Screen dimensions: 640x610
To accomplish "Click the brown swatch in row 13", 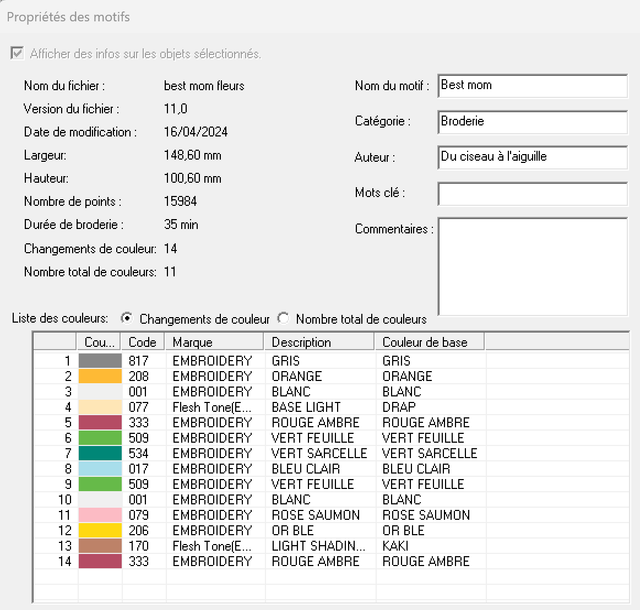I will (100, 546).
